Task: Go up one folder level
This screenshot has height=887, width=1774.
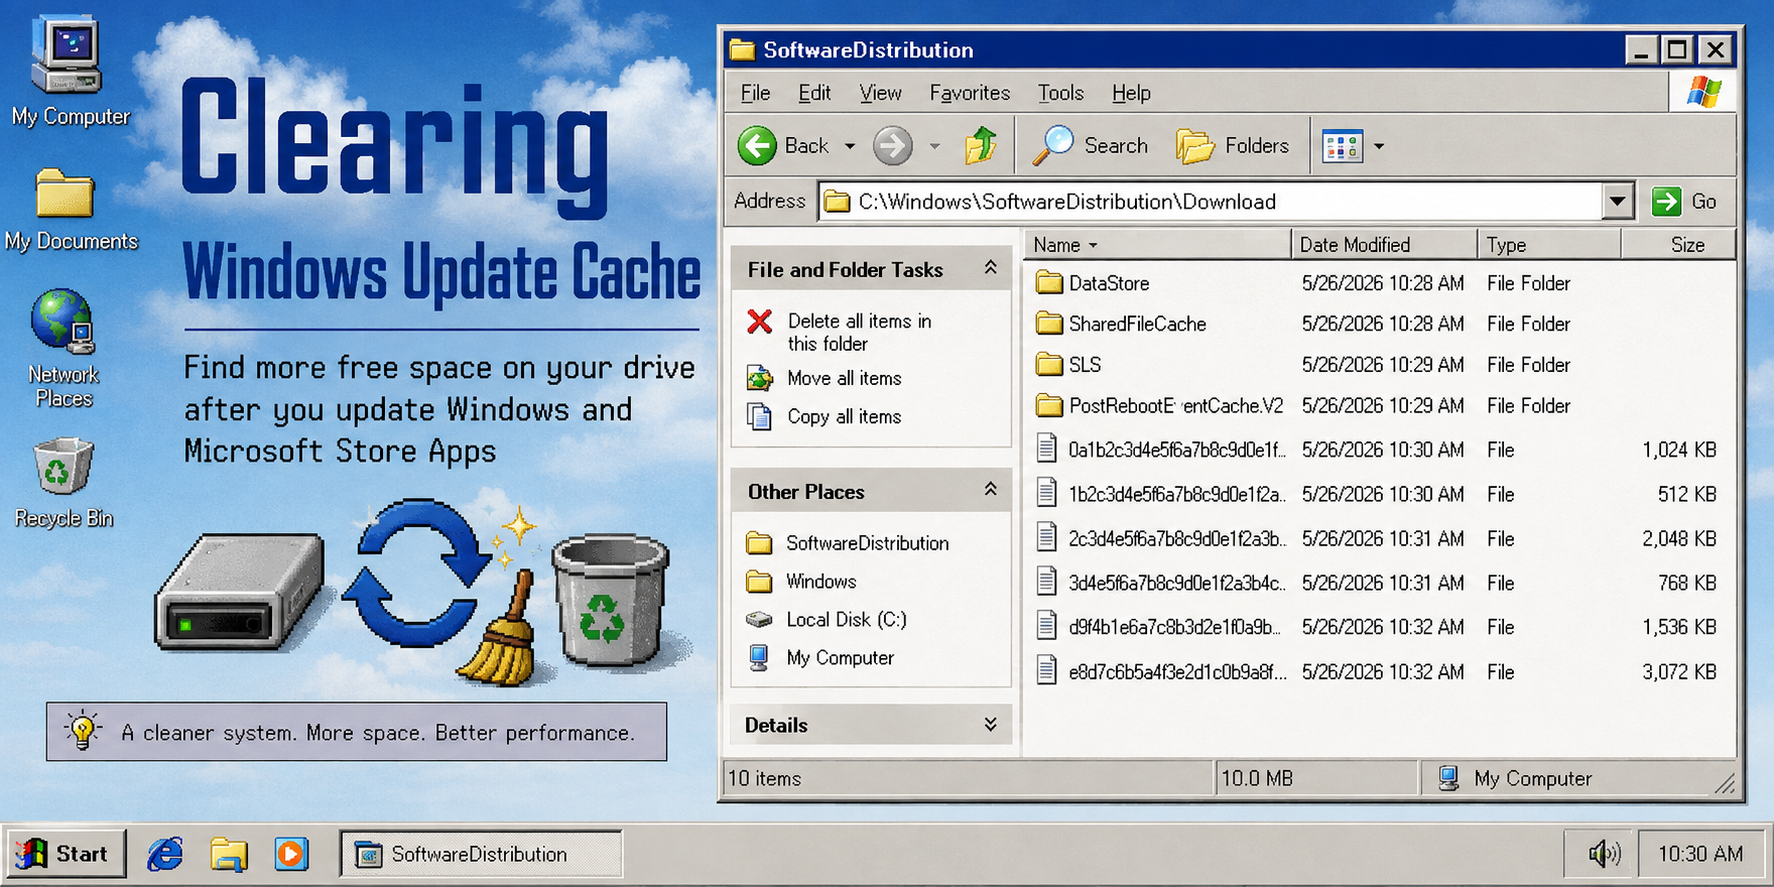Action: [981, 146]
